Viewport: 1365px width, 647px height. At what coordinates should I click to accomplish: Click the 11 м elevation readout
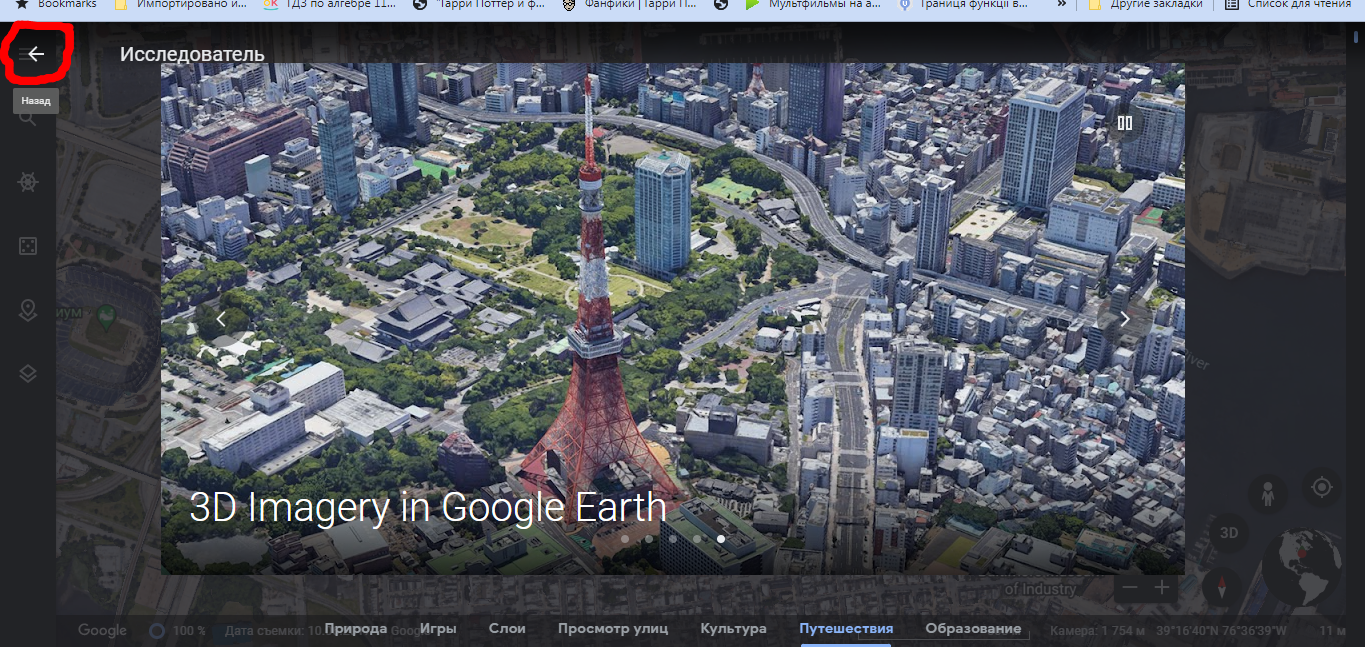click(1333, 631)
